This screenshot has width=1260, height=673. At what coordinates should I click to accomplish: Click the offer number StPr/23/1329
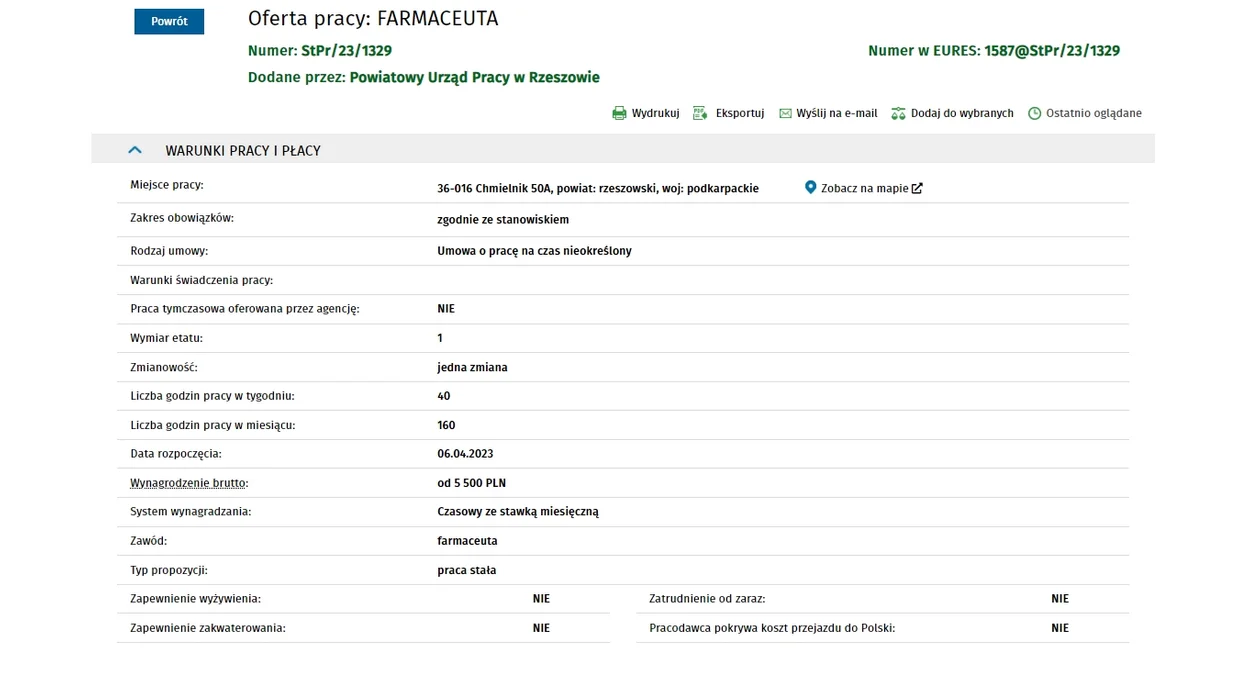pyautogui.click(x=346, y=51)
